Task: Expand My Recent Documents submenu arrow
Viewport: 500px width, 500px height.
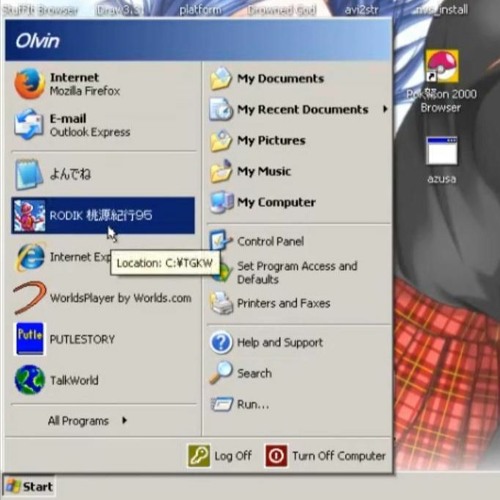Action: coord(385,109)
